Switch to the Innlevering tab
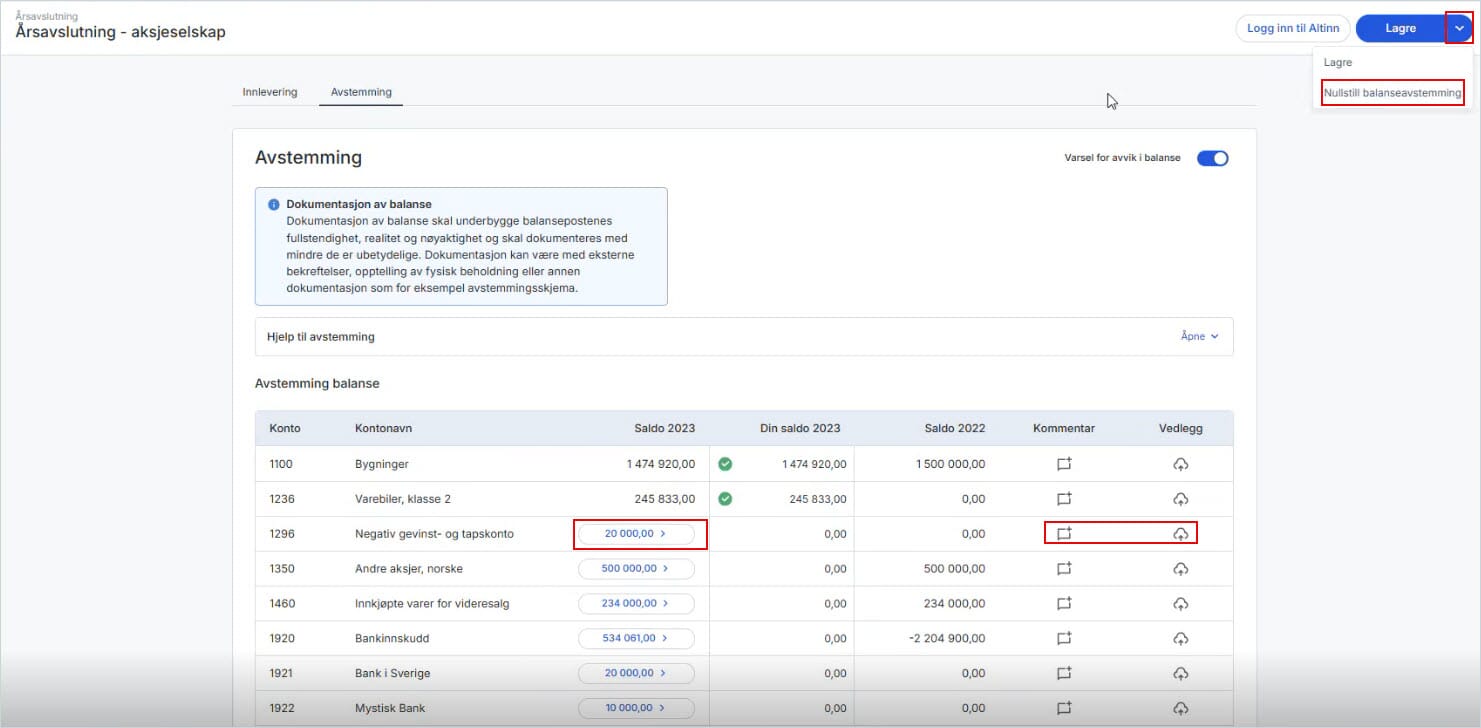 [x=270, y=92]
